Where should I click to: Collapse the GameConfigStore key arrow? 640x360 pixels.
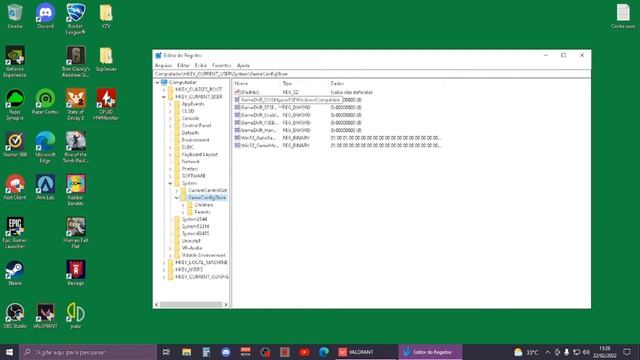[177, 198]
